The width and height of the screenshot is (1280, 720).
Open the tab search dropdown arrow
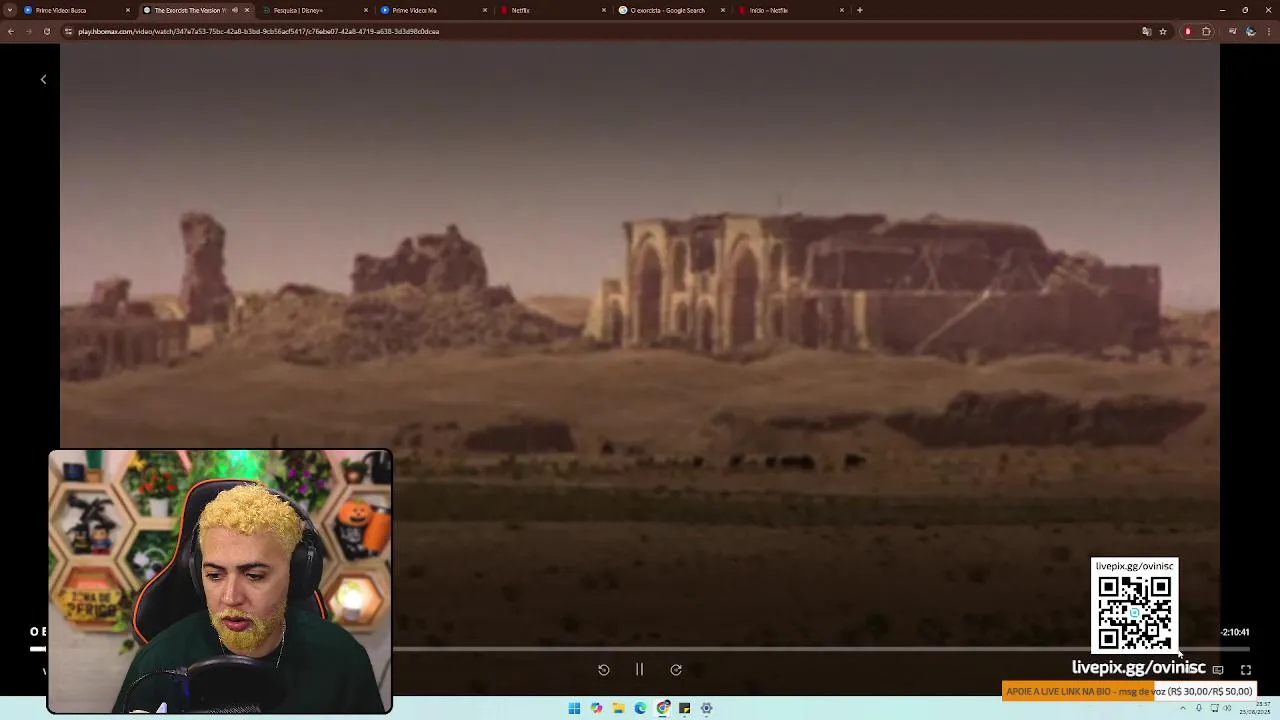tap(10, 10)
